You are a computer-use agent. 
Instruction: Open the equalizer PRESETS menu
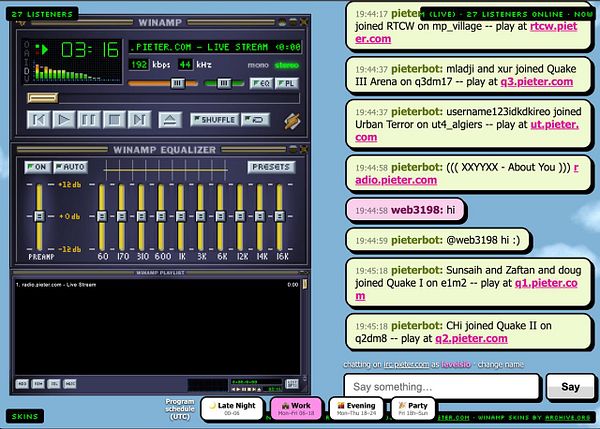271,167
